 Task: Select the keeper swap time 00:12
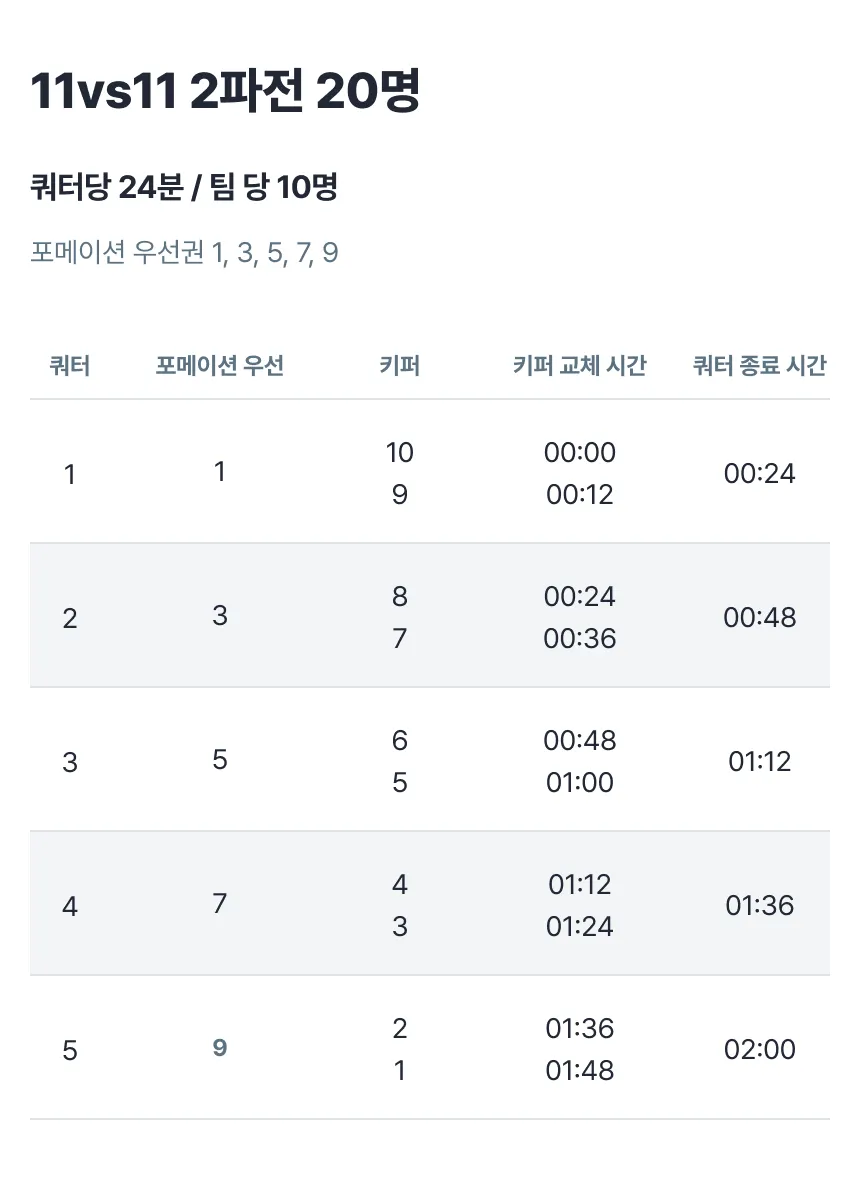580,495
